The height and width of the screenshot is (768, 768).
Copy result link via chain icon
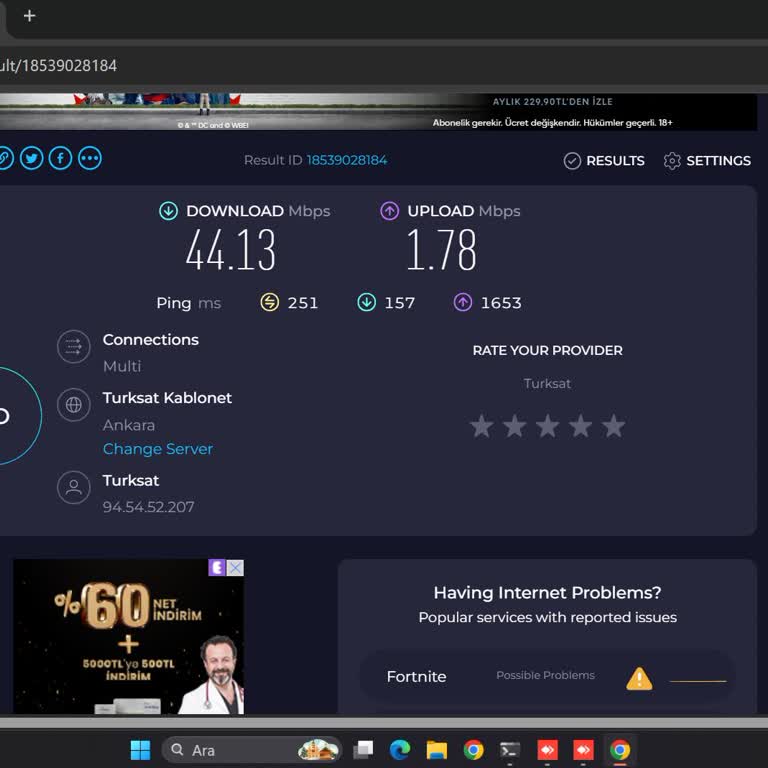click(5, 159)
